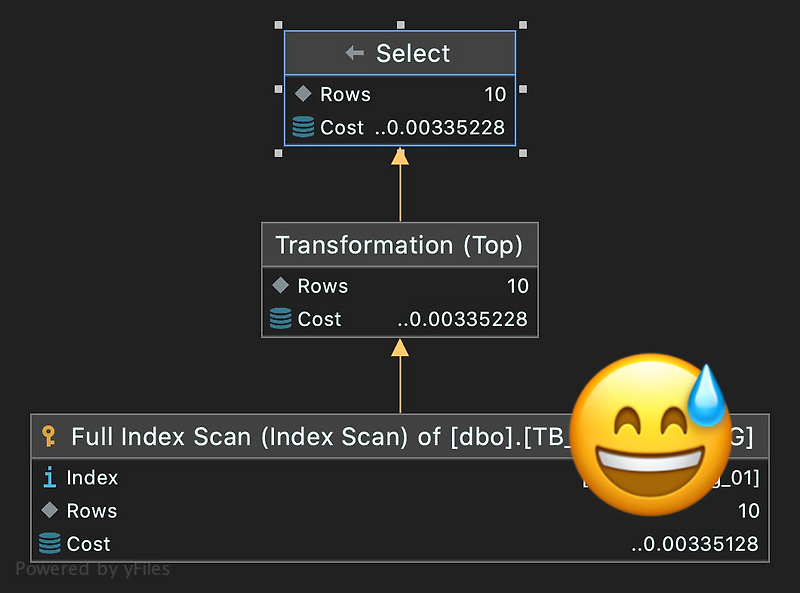Image resolution: width=800 pixels, height=593 pixels.
Task: Click the key icon on the Full Index Scan header
Action: (x=49, y=436)
